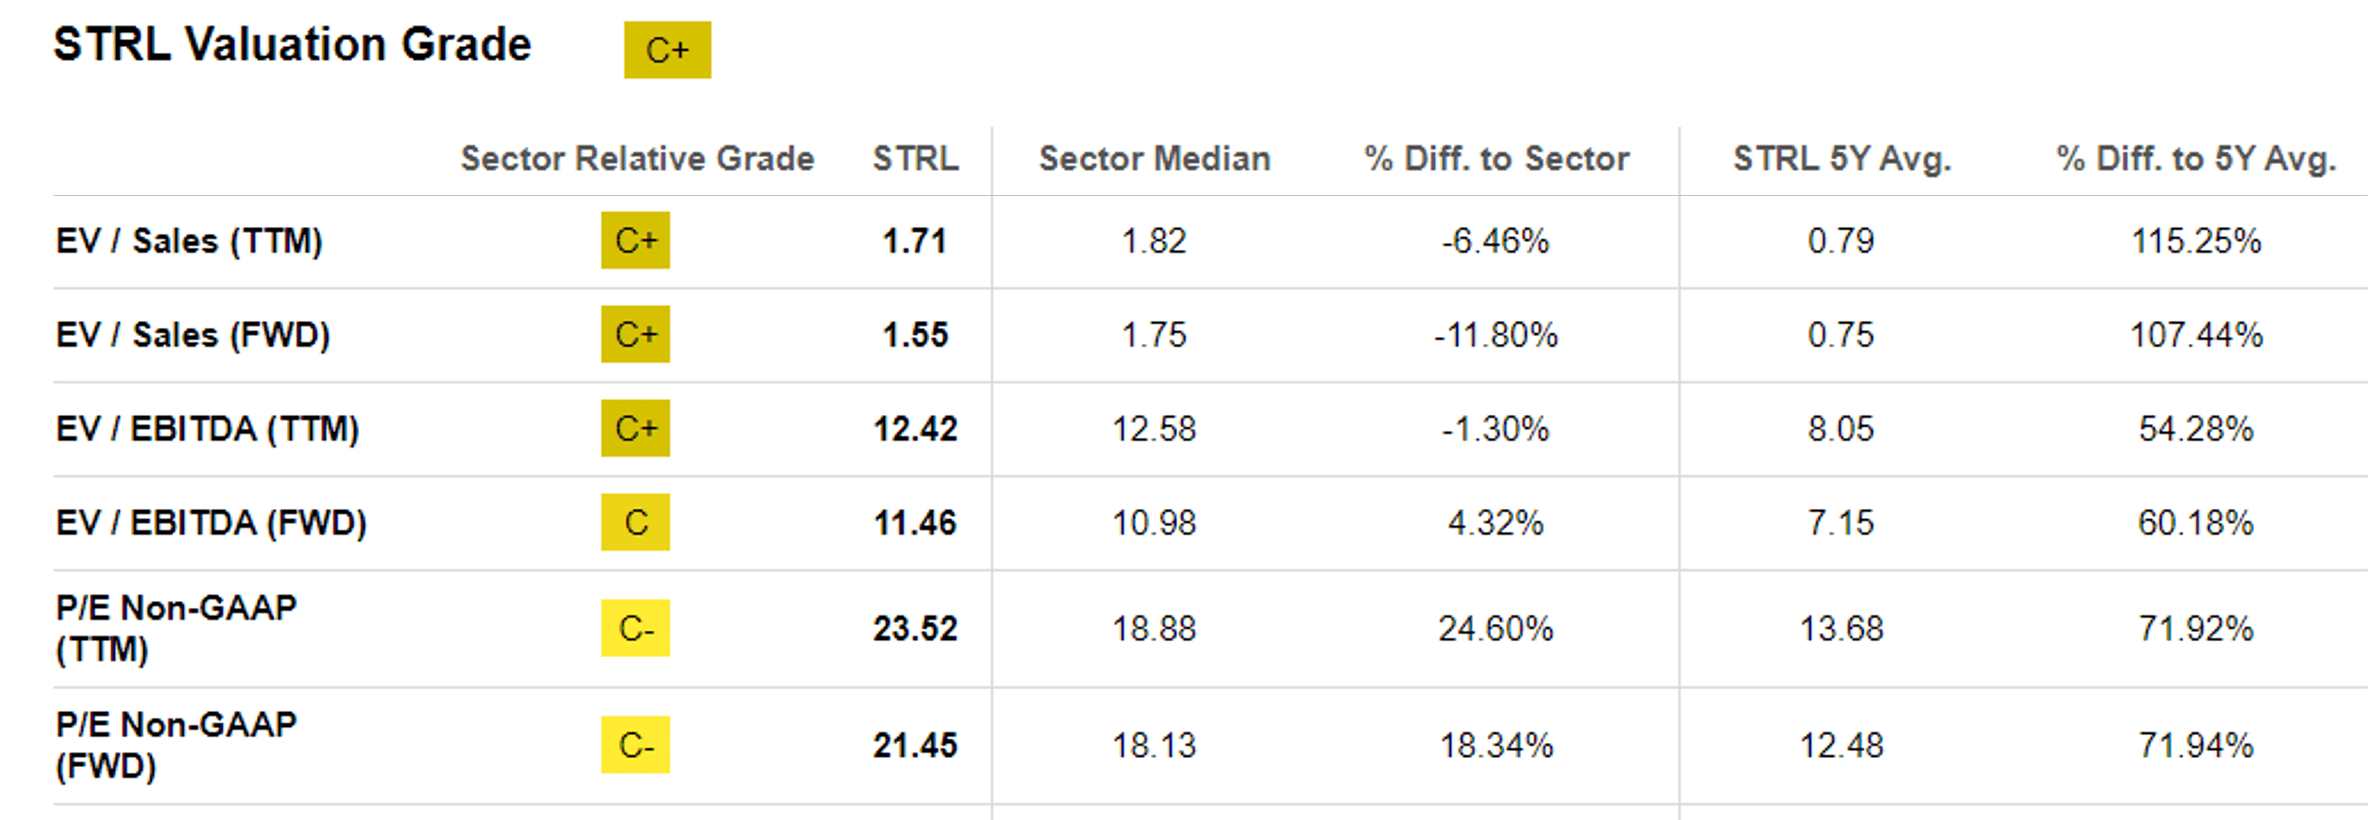Click the P/E Non-GAAP (TTM) C- badge
The width and height of the screenshot is (2368, 820).
tap(635, 628)
